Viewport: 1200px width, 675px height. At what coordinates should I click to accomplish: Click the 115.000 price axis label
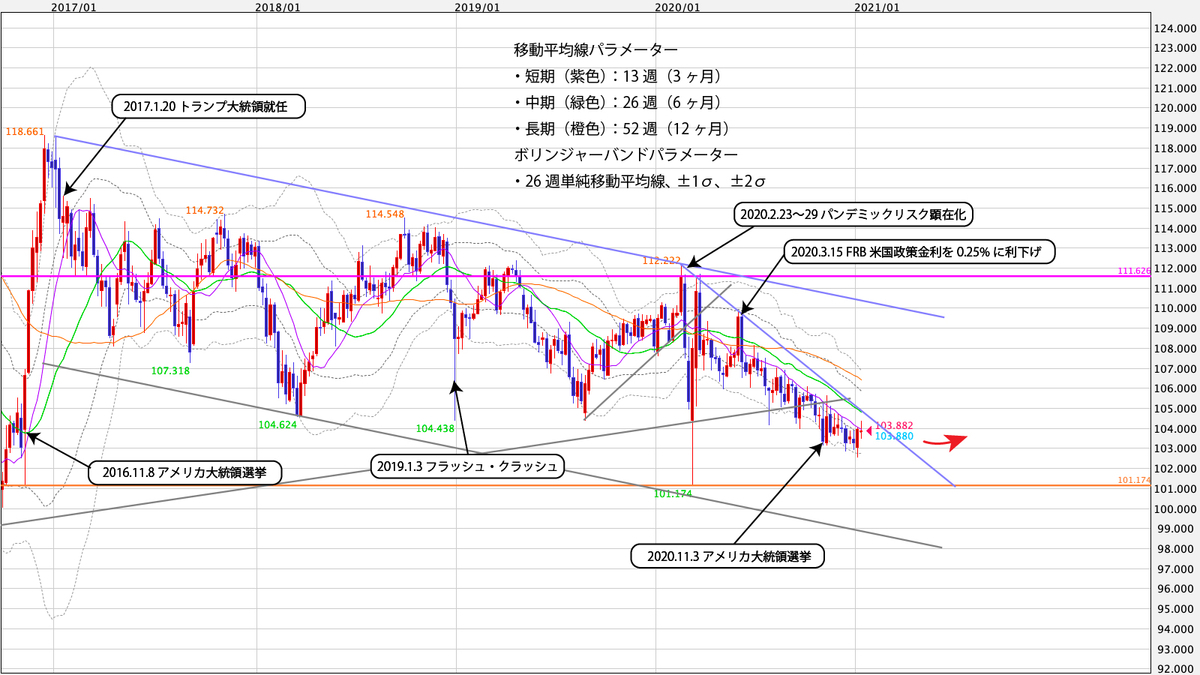tap(1173, 208)
